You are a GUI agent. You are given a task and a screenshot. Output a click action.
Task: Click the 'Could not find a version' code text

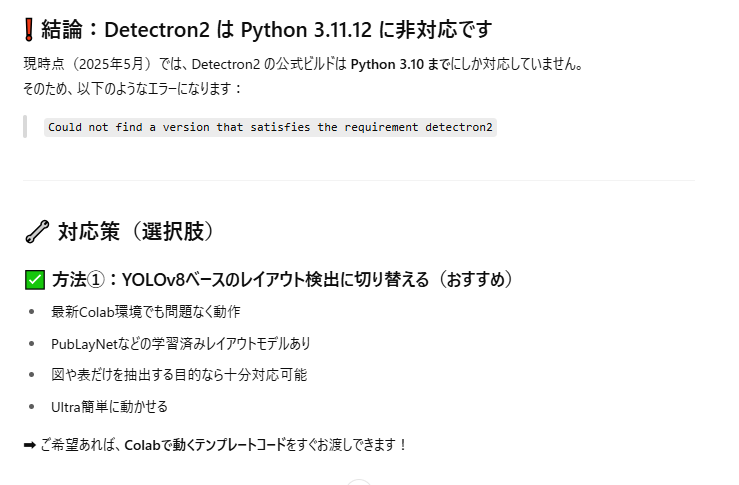271,128
